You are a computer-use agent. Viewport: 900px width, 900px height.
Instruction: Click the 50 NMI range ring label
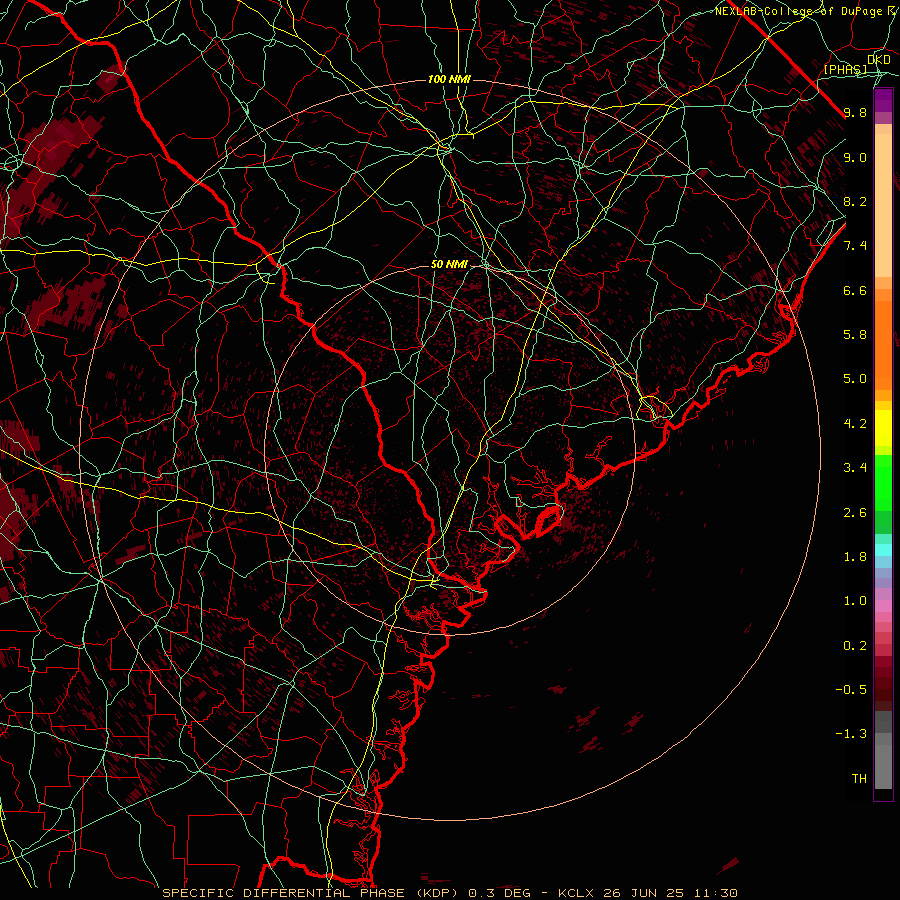(x=449, y=265)
